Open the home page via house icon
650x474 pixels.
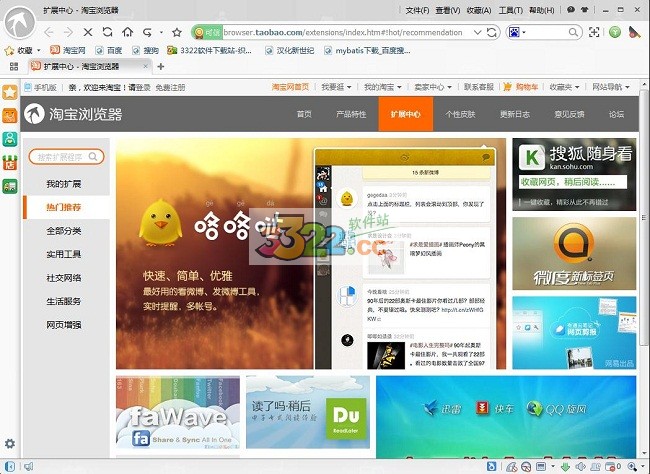[x=128, y=32]
